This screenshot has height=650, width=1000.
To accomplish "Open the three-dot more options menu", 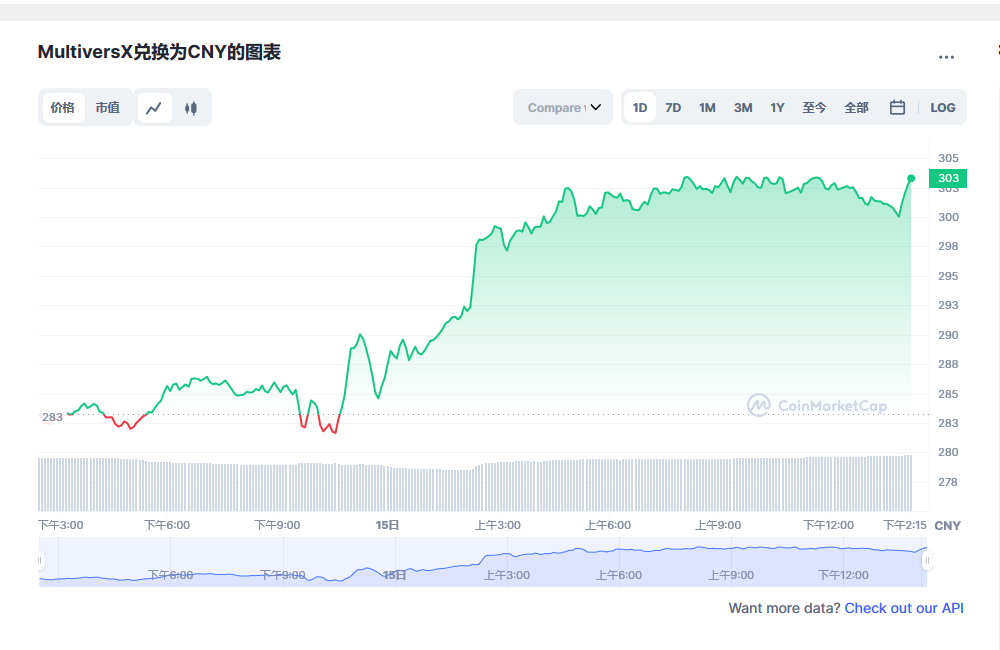I will coord(946,57).
